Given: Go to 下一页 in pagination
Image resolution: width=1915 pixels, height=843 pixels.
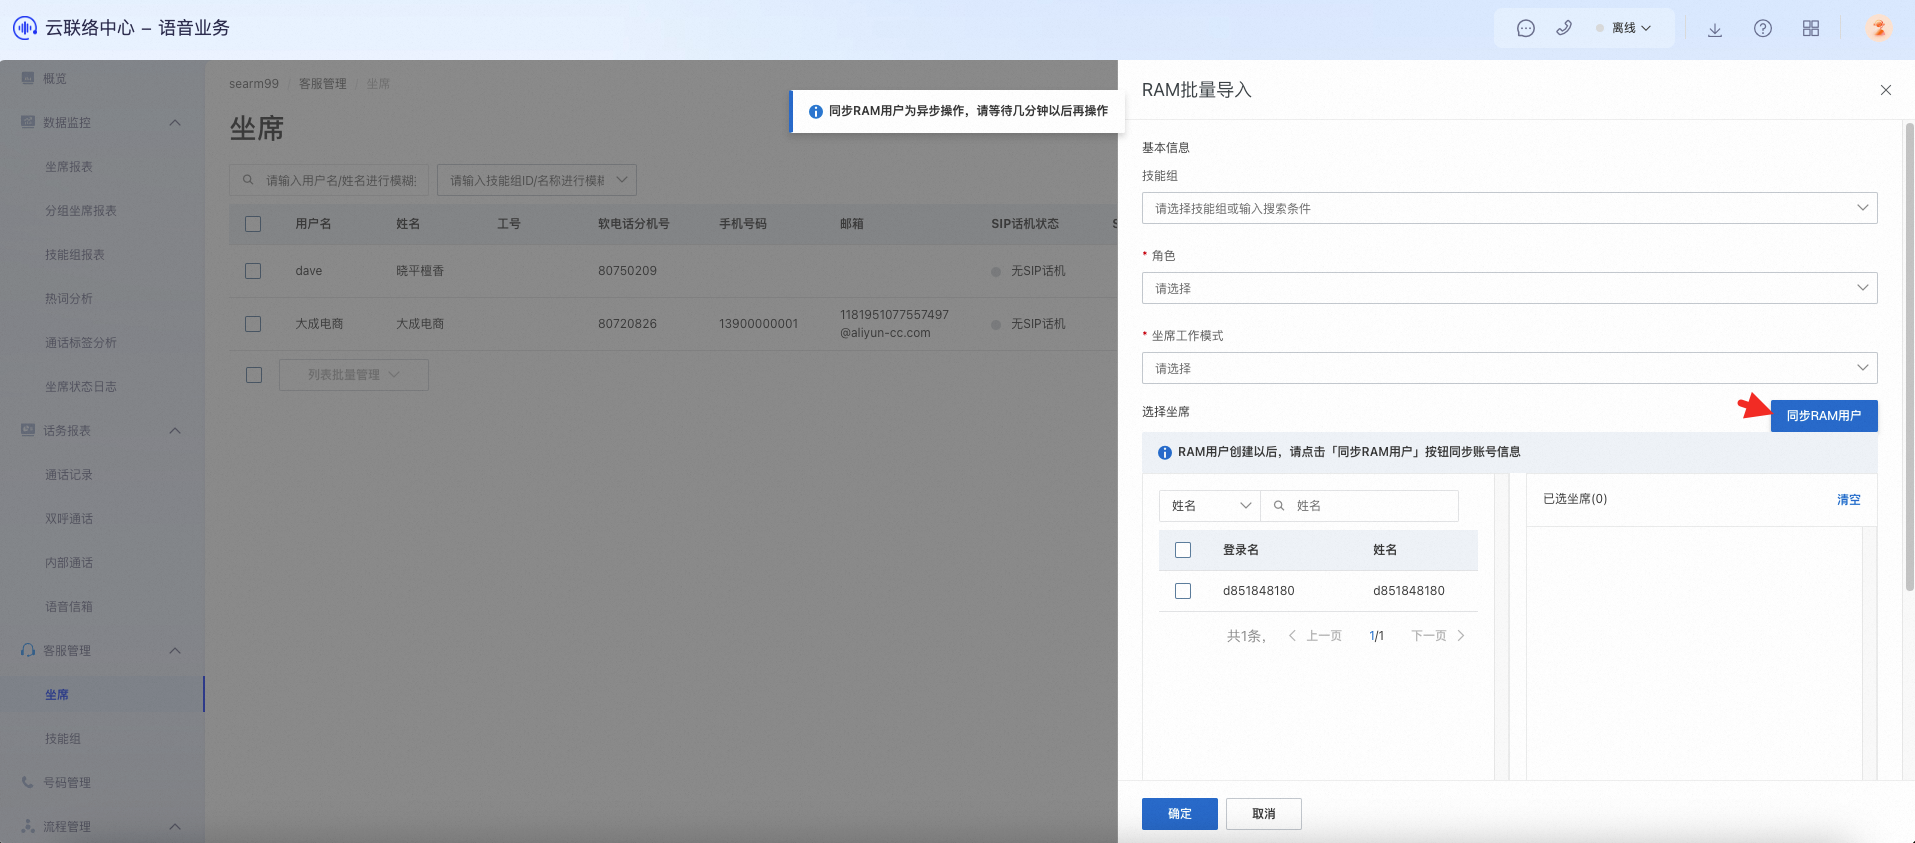Looking at the screenshot, I should 1438,636.
